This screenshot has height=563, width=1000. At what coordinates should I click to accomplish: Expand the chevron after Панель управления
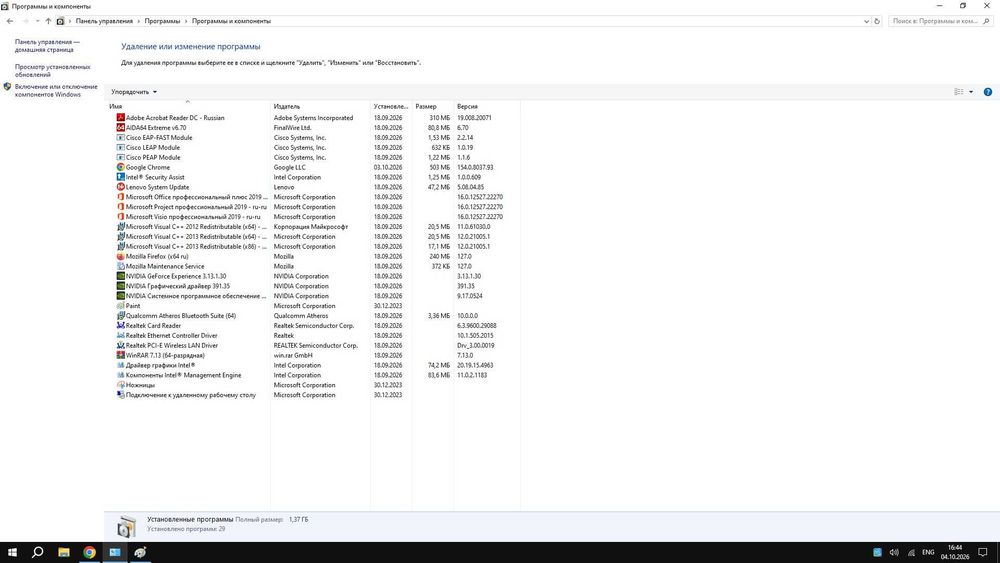click(x=138, y=21)
